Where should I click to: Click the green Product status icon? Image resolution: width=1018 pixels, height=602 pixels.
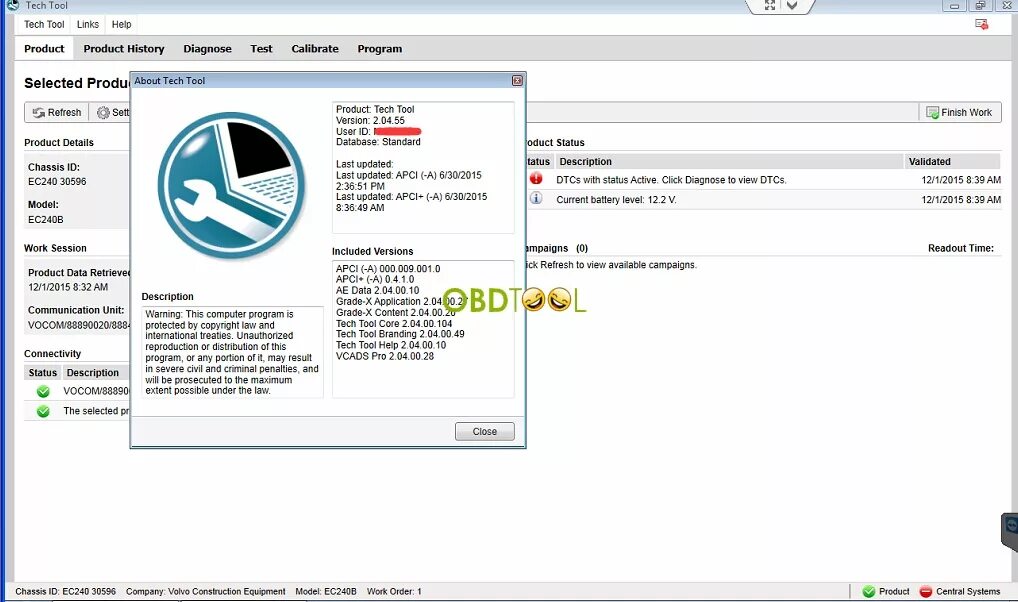click(869, 592)
